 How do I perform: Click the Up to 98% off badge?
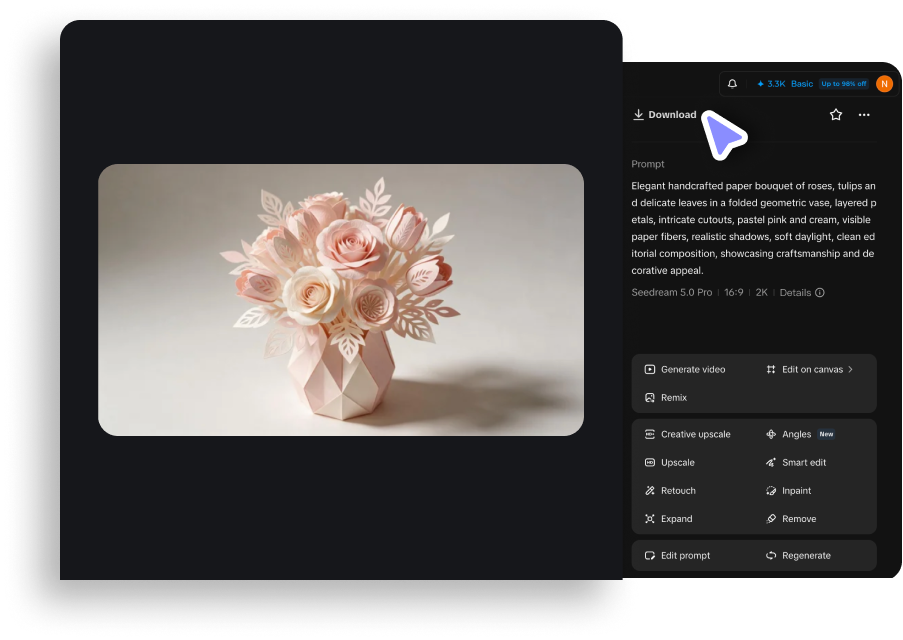pyautogui.click(x=844, y=84)
